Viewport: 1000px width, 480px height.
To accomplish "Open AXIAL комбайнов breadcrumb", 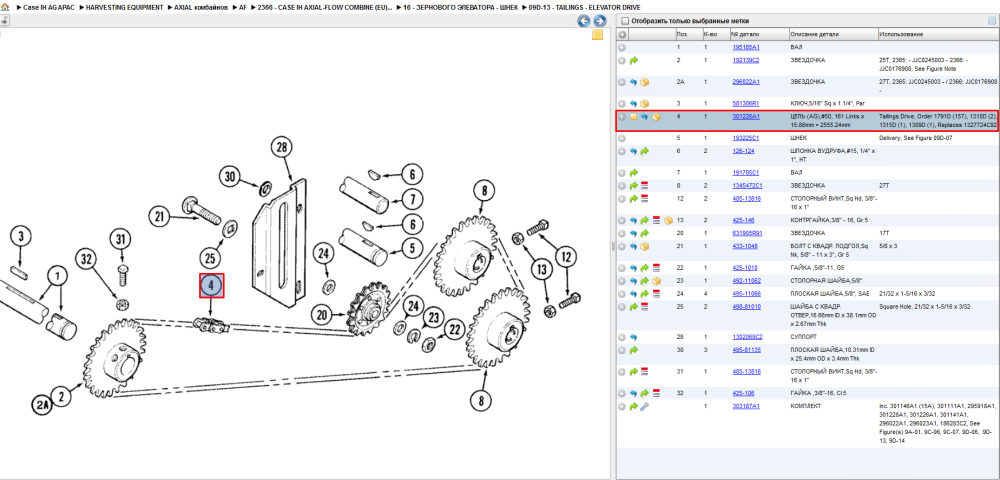I will point(201,7).
